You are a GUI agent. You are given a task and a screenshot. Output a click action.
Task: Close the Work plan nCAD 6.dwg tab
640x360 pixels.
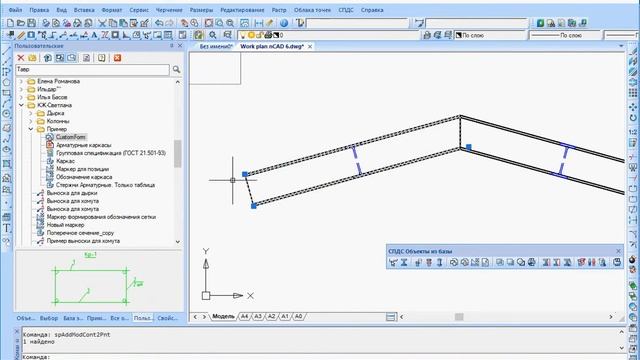click(310, 47)
